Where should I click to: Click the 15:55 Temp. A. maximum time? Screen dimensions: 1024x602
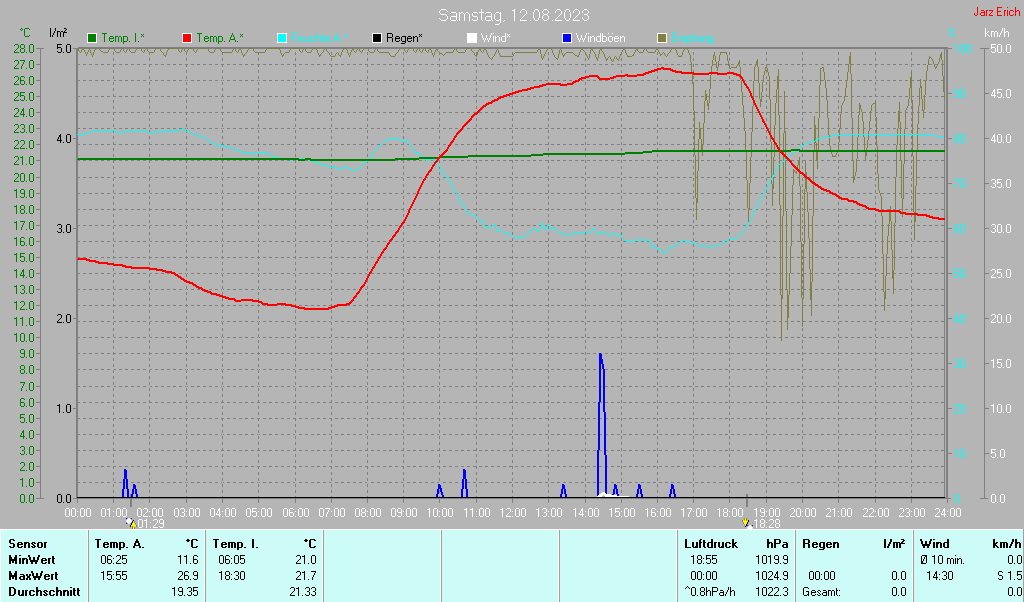point(114,577)
